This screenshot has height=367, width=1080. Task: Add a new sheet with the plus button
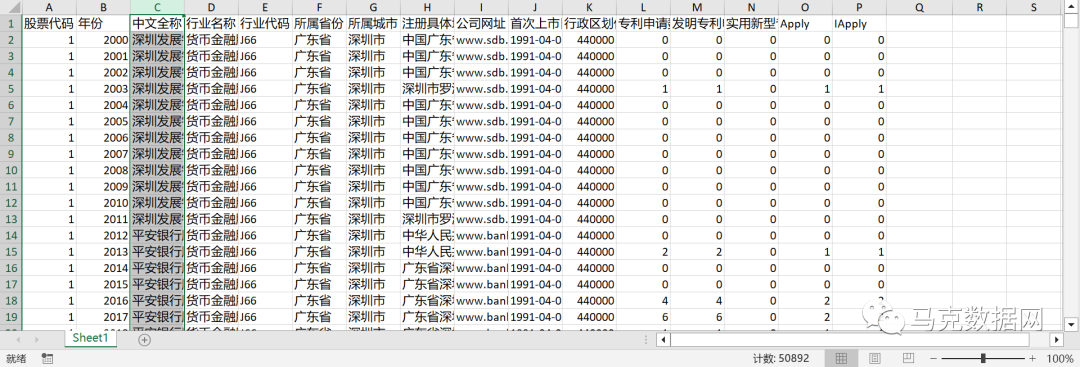point(144,339)
